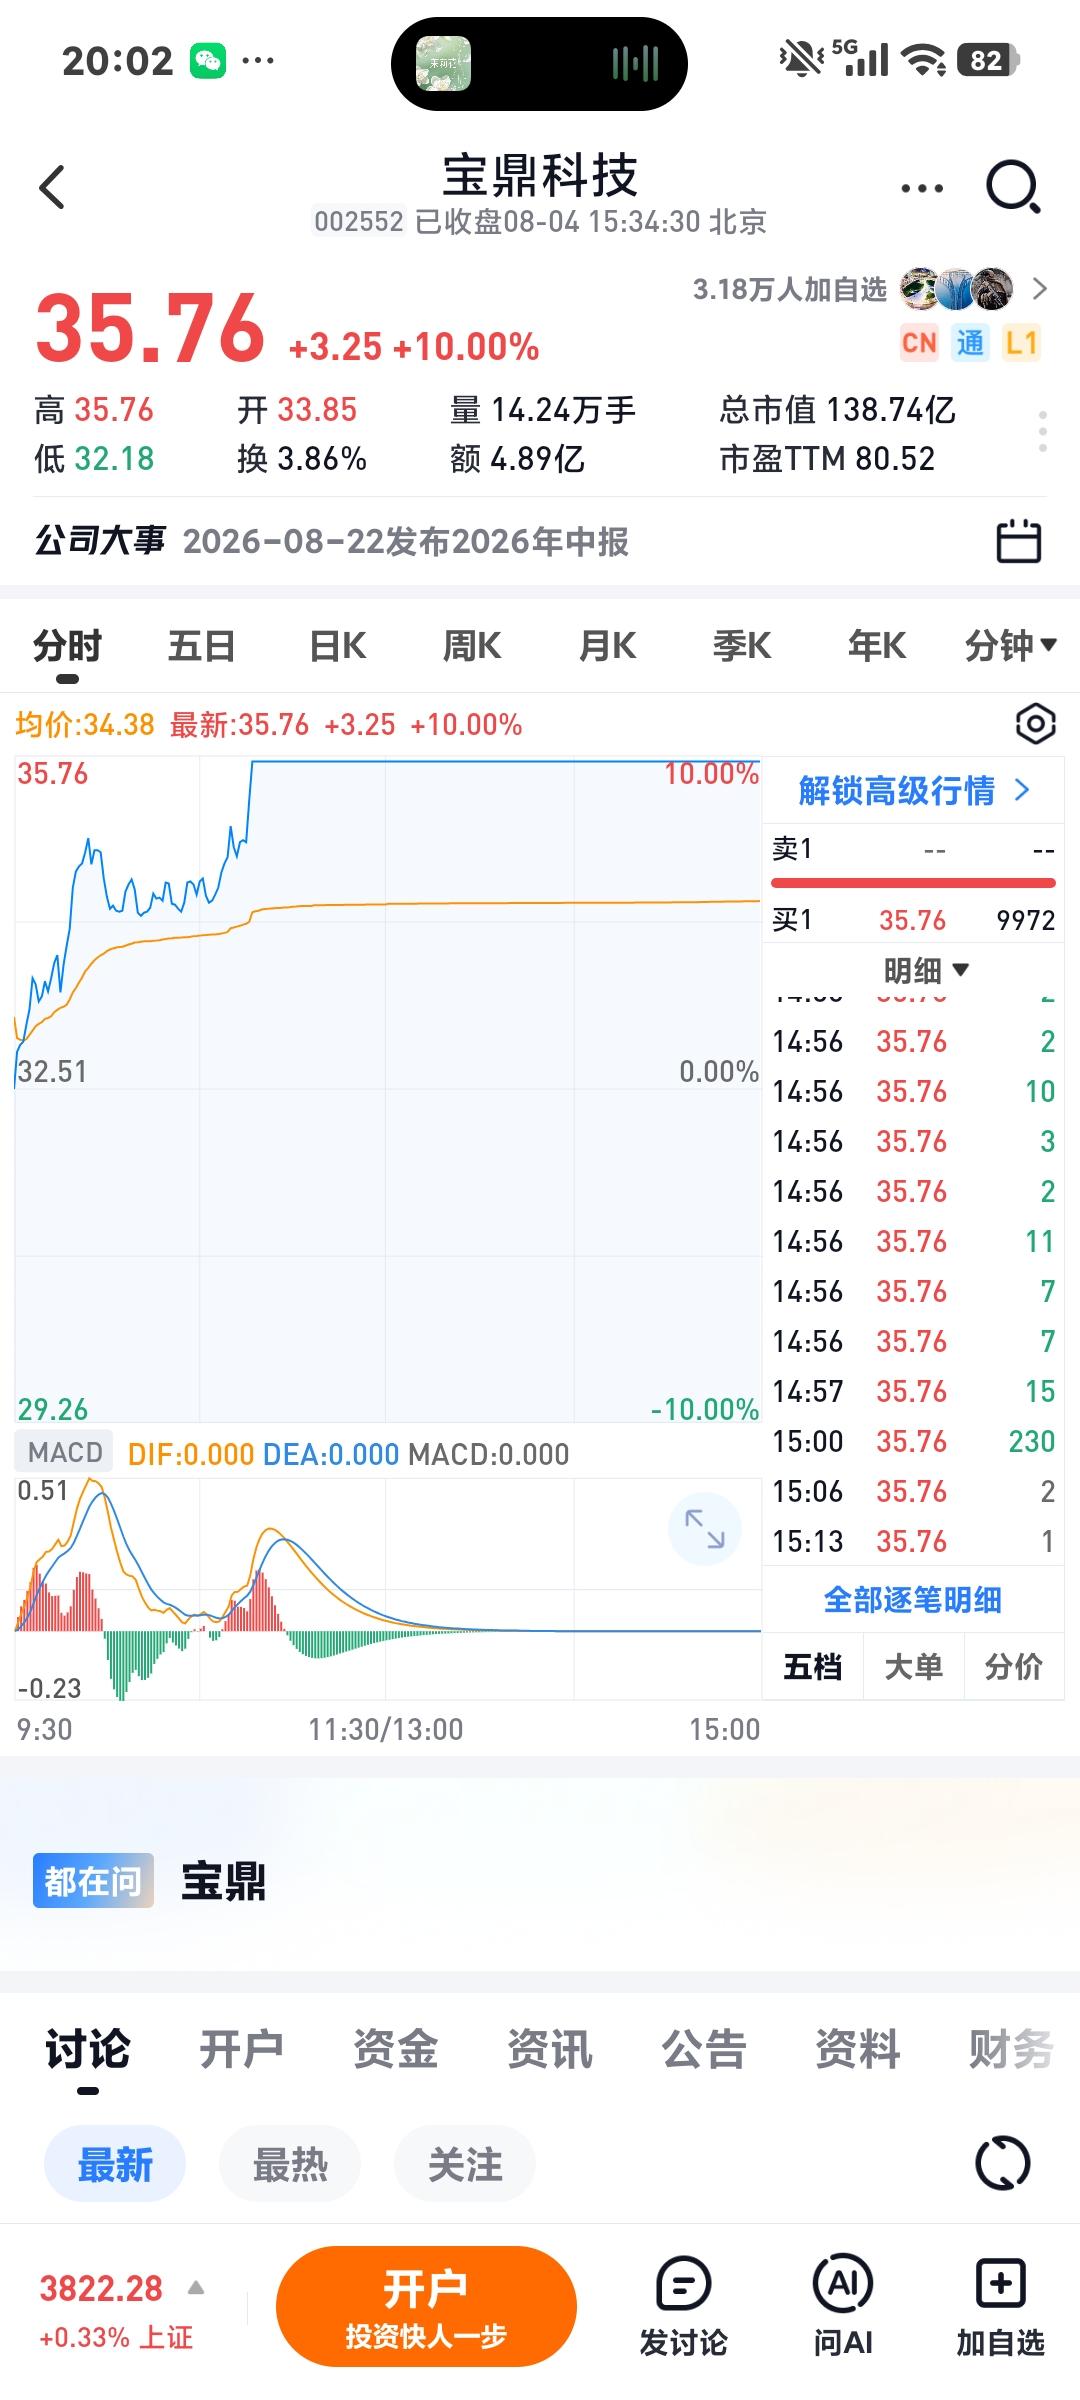
Task: Open the 资金 tab
Action: (x=395, y=2049)
